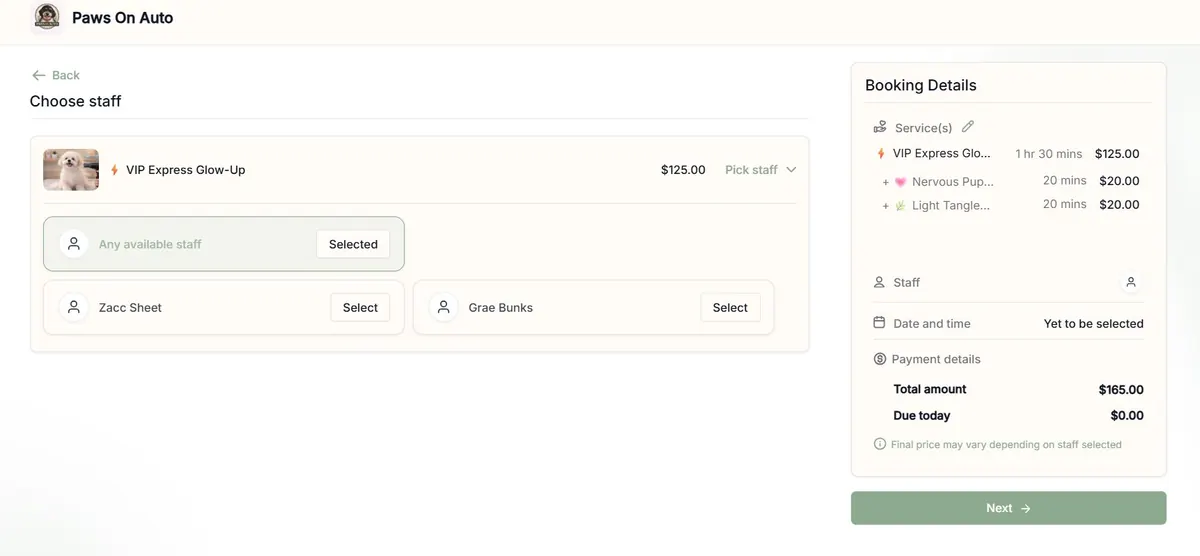Edit services with the pencil icon

click(967, 127)
